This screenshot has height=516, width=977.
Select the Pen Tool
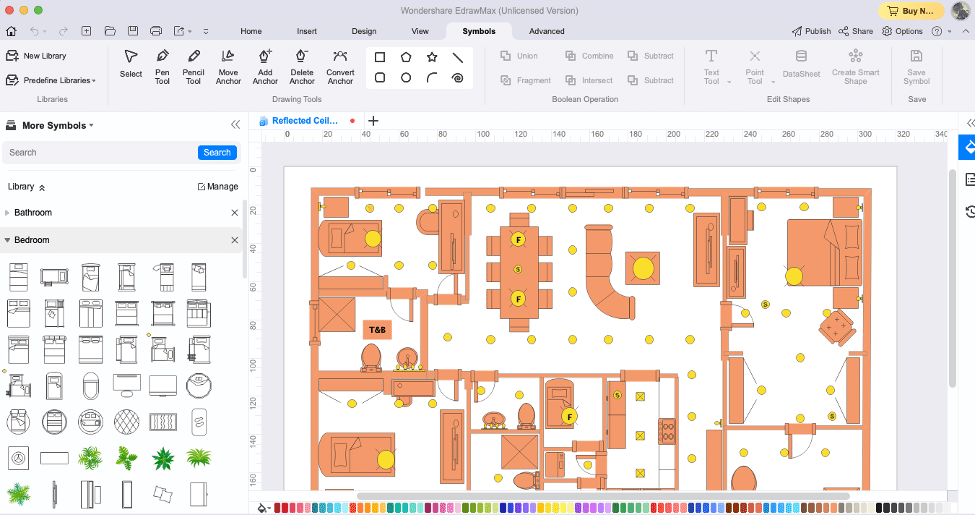pyautogui.click(x=162, y=67)
